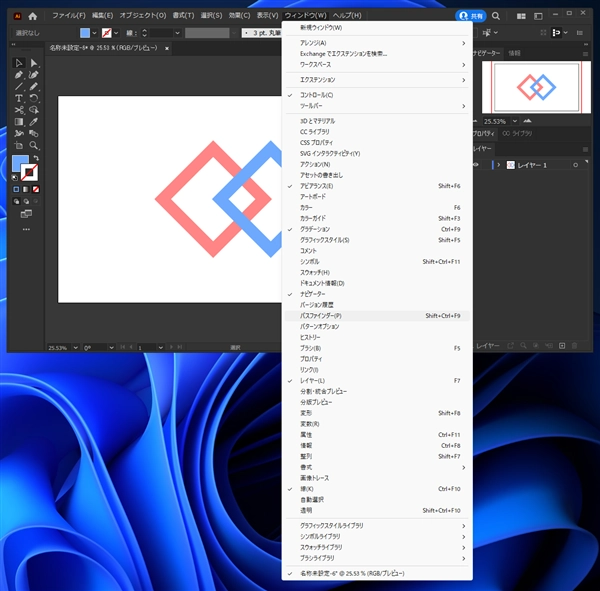Open the fill color dropdown arrow

pos(94,33)
